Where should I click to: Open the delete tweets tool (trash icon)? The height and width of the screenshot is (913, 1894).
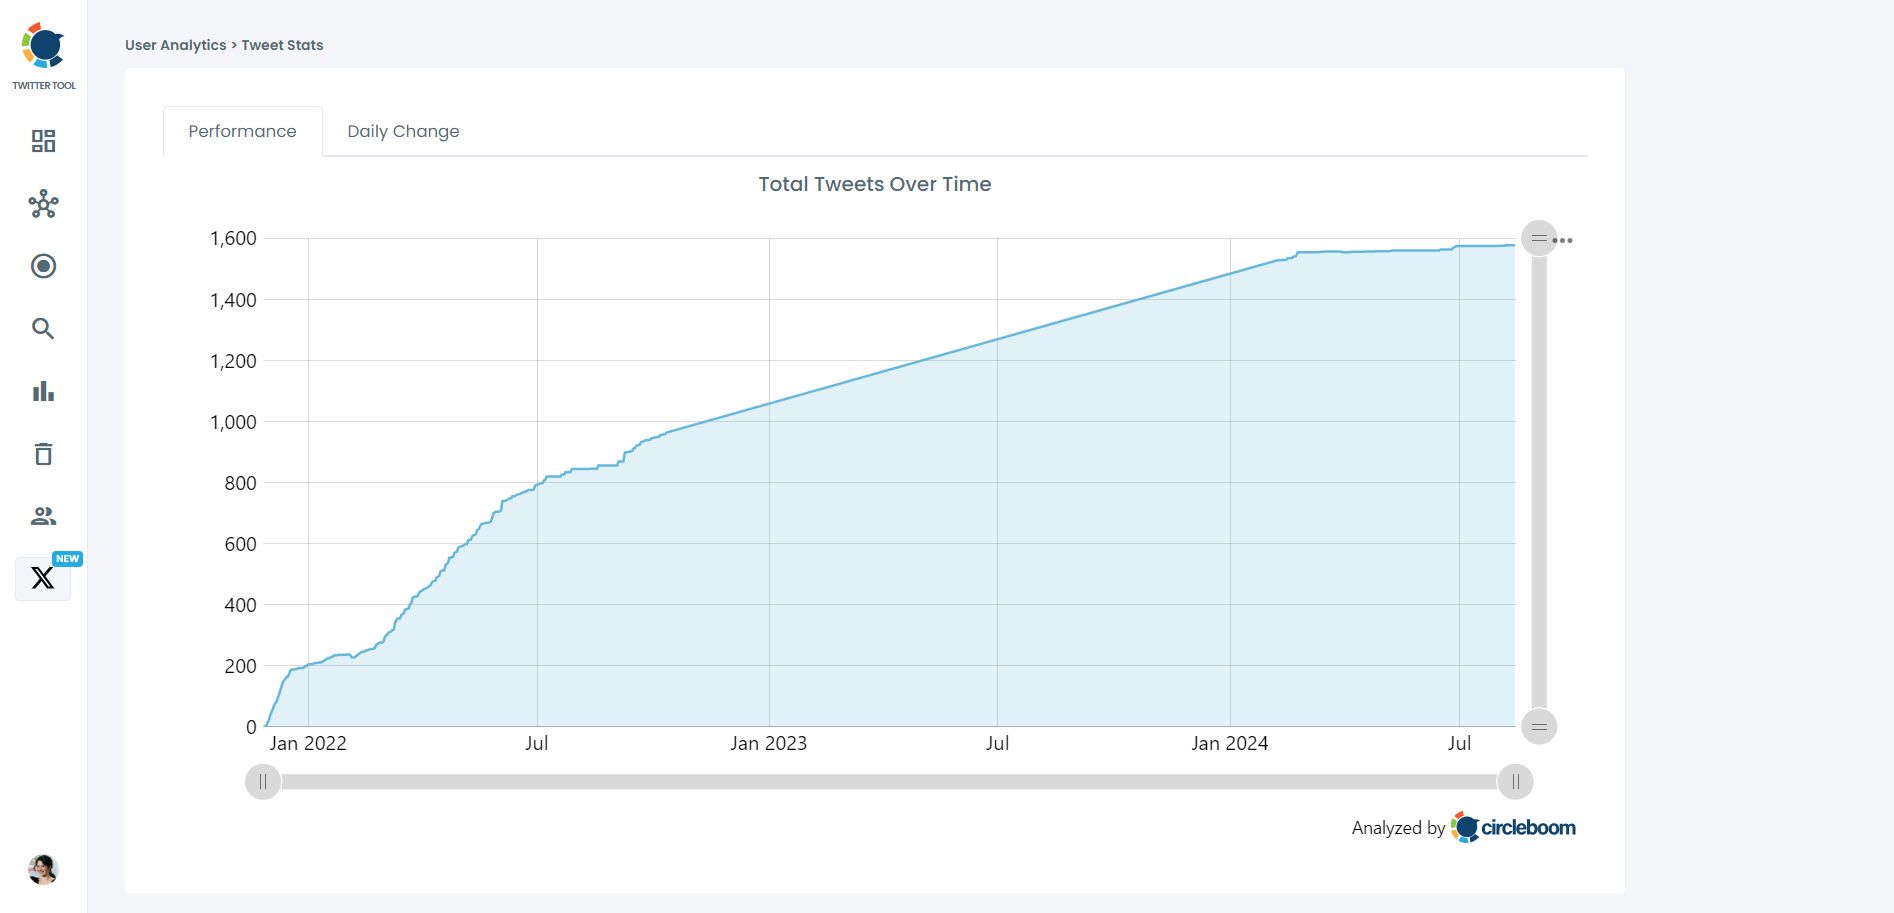[42, 453]
